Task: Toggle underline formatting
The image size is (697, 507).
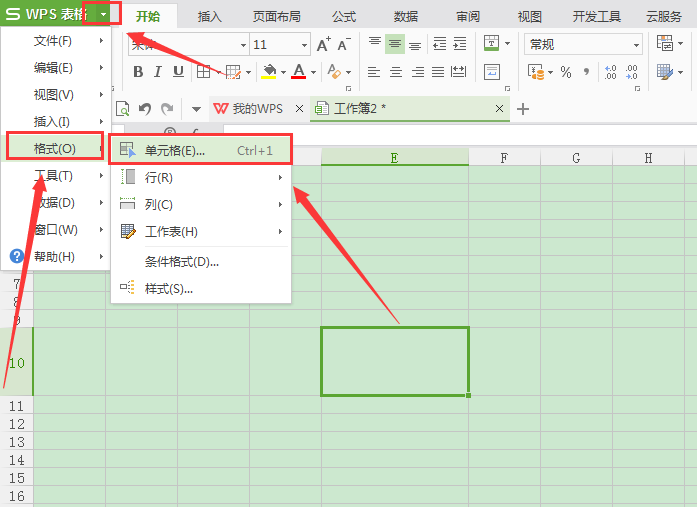Action: coord(178,72)
